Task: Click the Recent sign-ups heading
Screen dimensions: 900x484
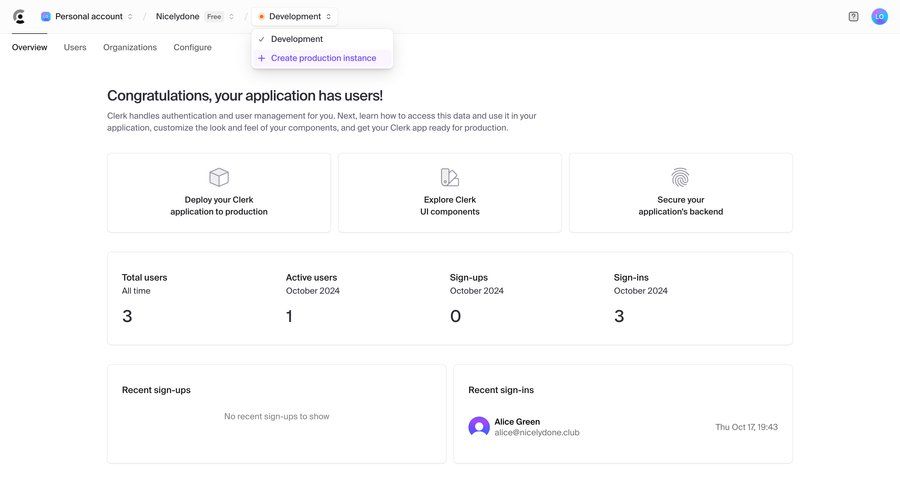Action: [x=156, y=390]
